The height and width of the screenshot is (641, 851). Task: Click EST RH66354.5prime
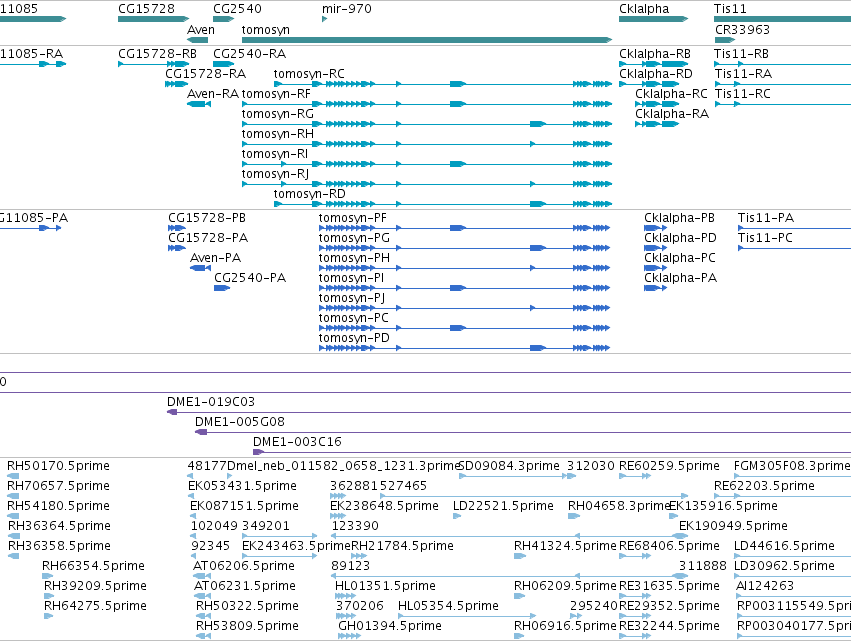(x=93, y=566)
